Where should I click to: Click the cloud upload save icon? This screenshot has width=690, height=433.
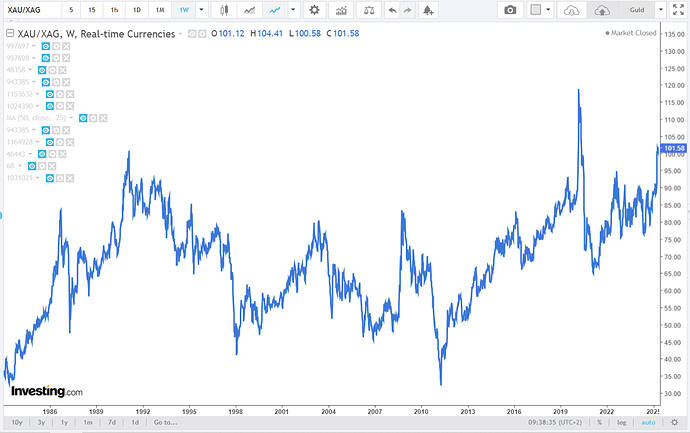pos(602,10)
